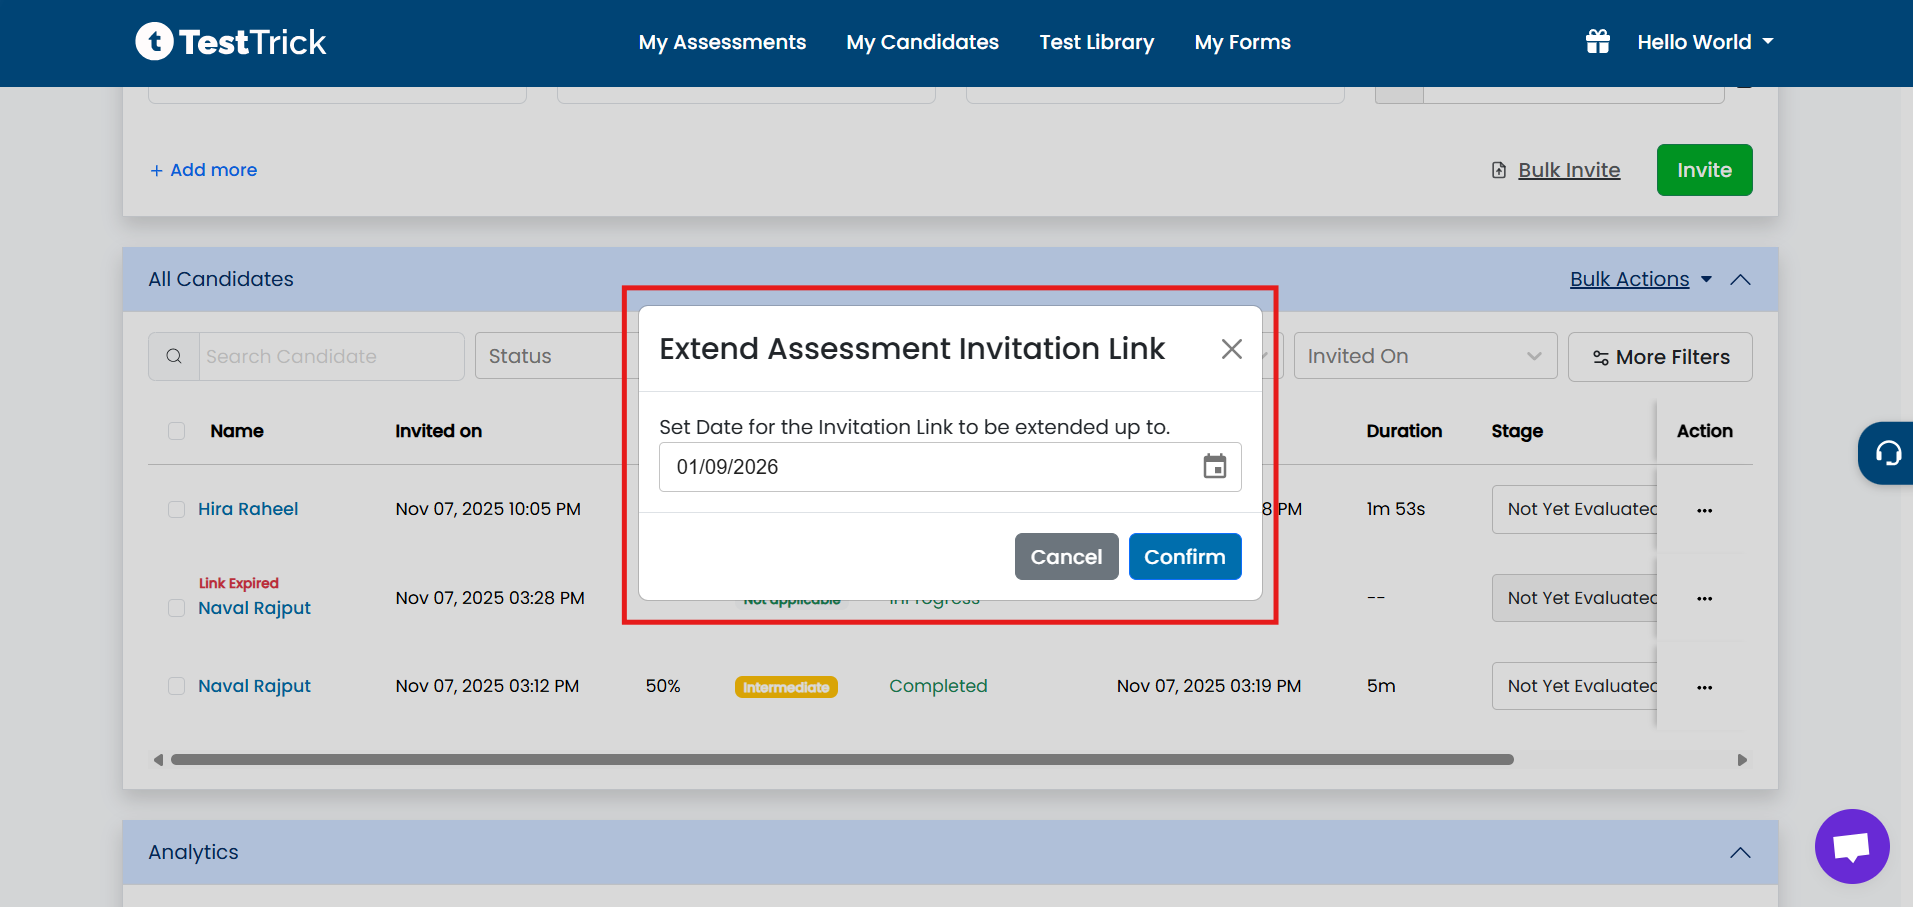Viewport: 1913px width, 907px height.
Task: Open Stage dropdown for Nov 07 03:28 PM row
Action: (x=1574, y=598)
